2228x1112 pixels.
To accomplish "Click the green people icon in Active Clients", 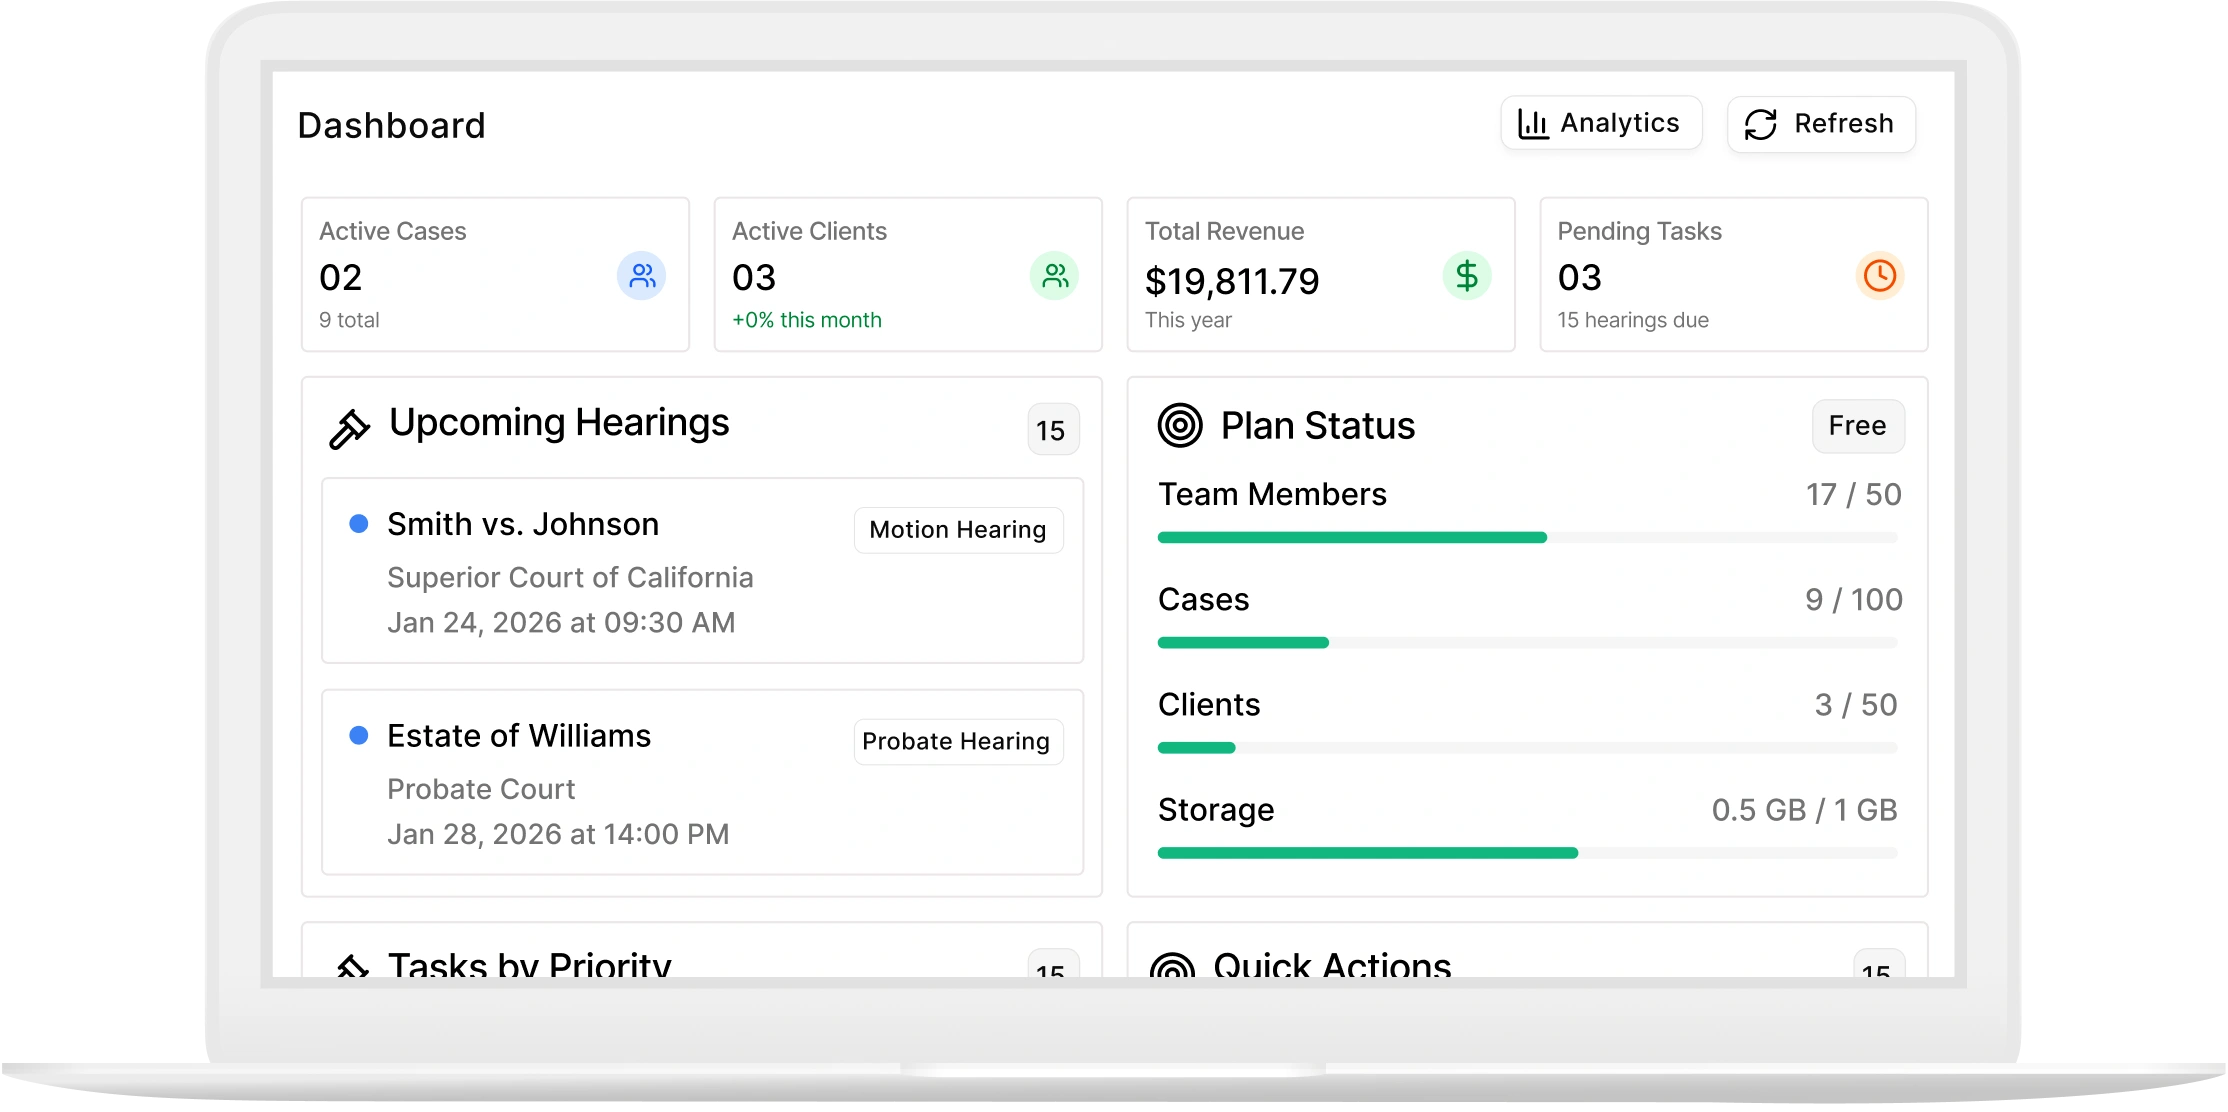I will [x=1055, y=276].
